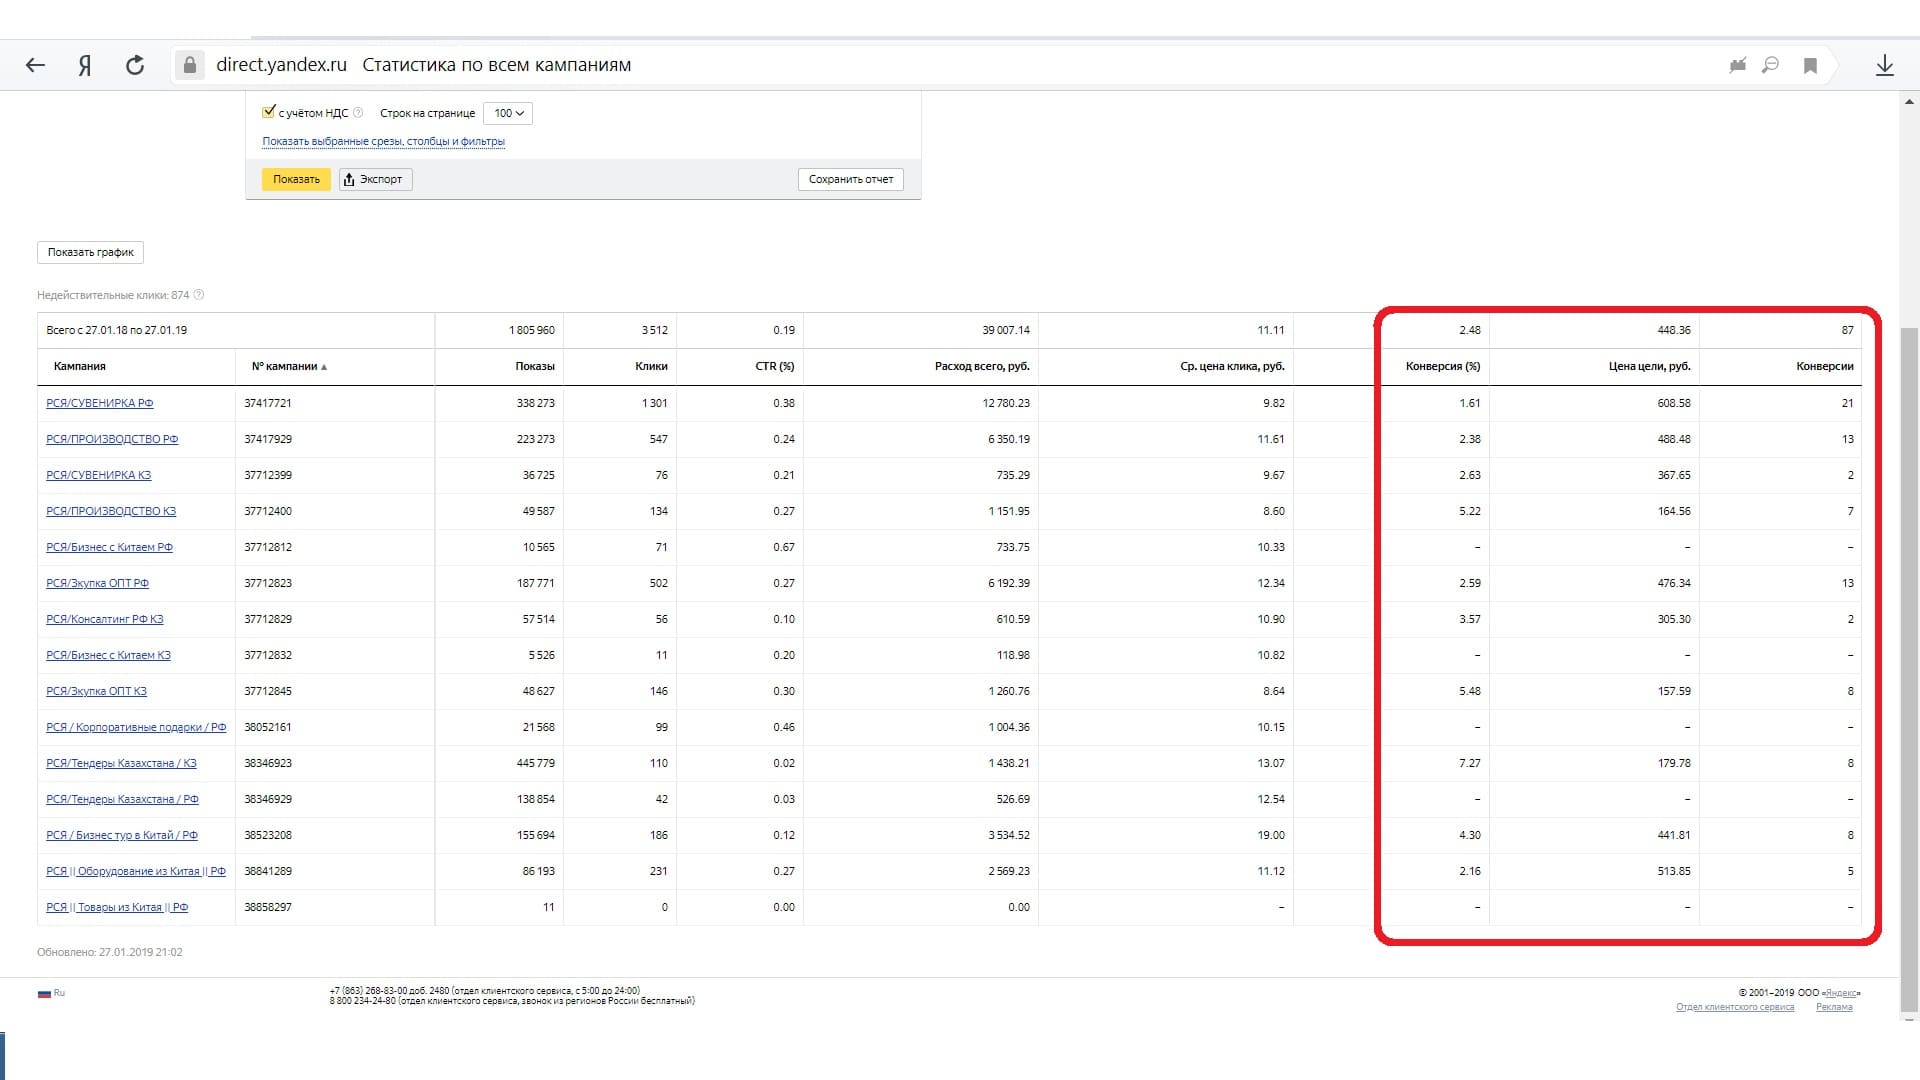This screenshot has height=1080, width=1920.
Task: Click the browser back arrow
Action: click(x=35, y=65)
